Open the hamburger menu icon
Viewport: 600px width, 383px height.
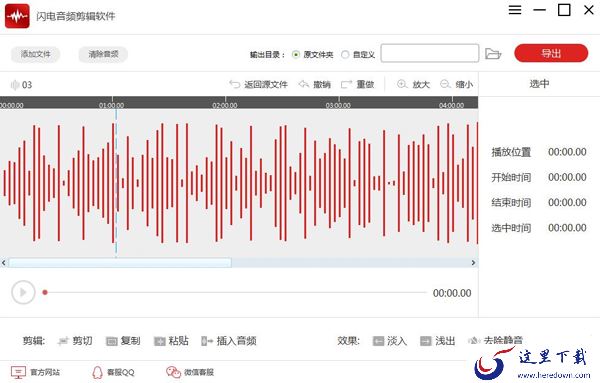click(515, 10)
